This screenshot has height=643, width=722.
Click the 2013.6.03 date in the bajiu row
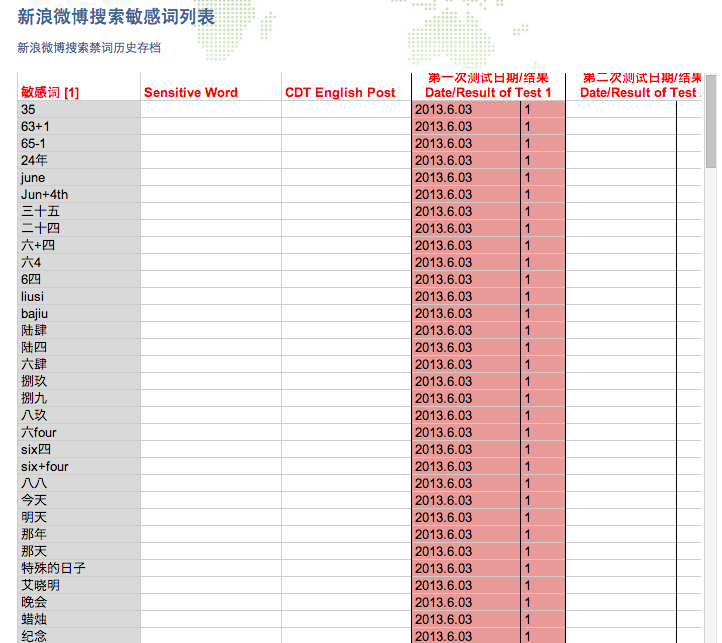443,314
